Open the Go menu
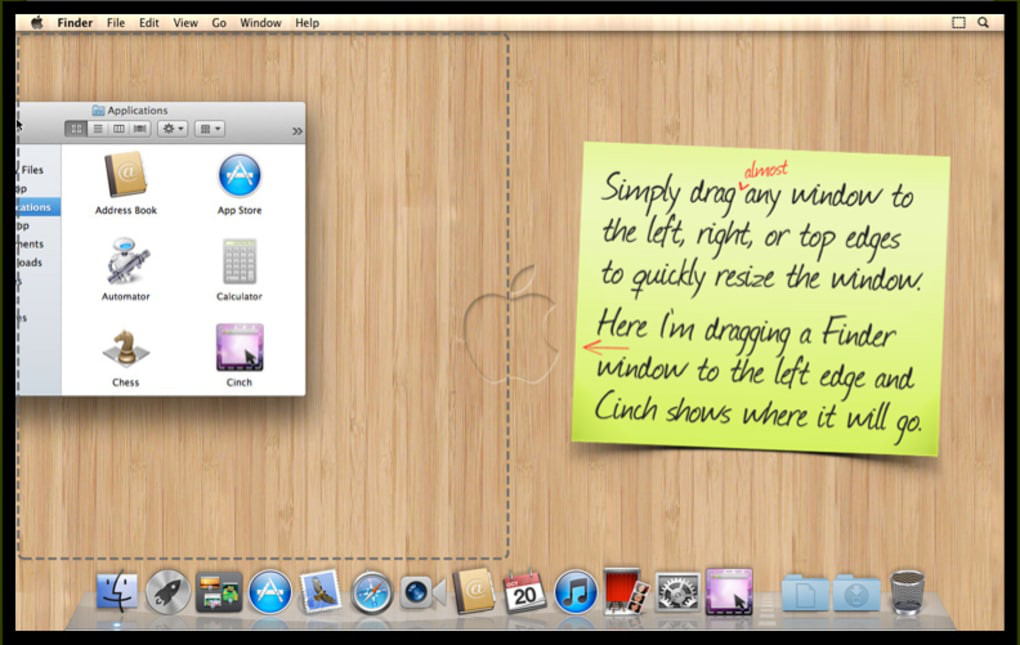 click(219, 22)
